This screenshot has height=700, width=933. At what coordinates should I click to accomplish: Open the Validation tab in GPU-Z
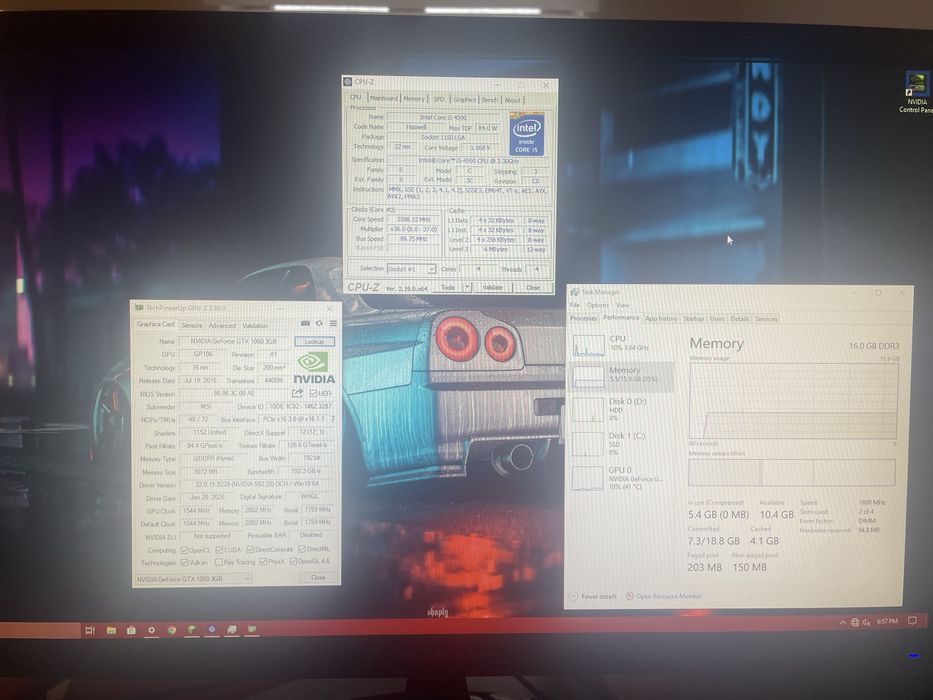click(x=255, y=326)
